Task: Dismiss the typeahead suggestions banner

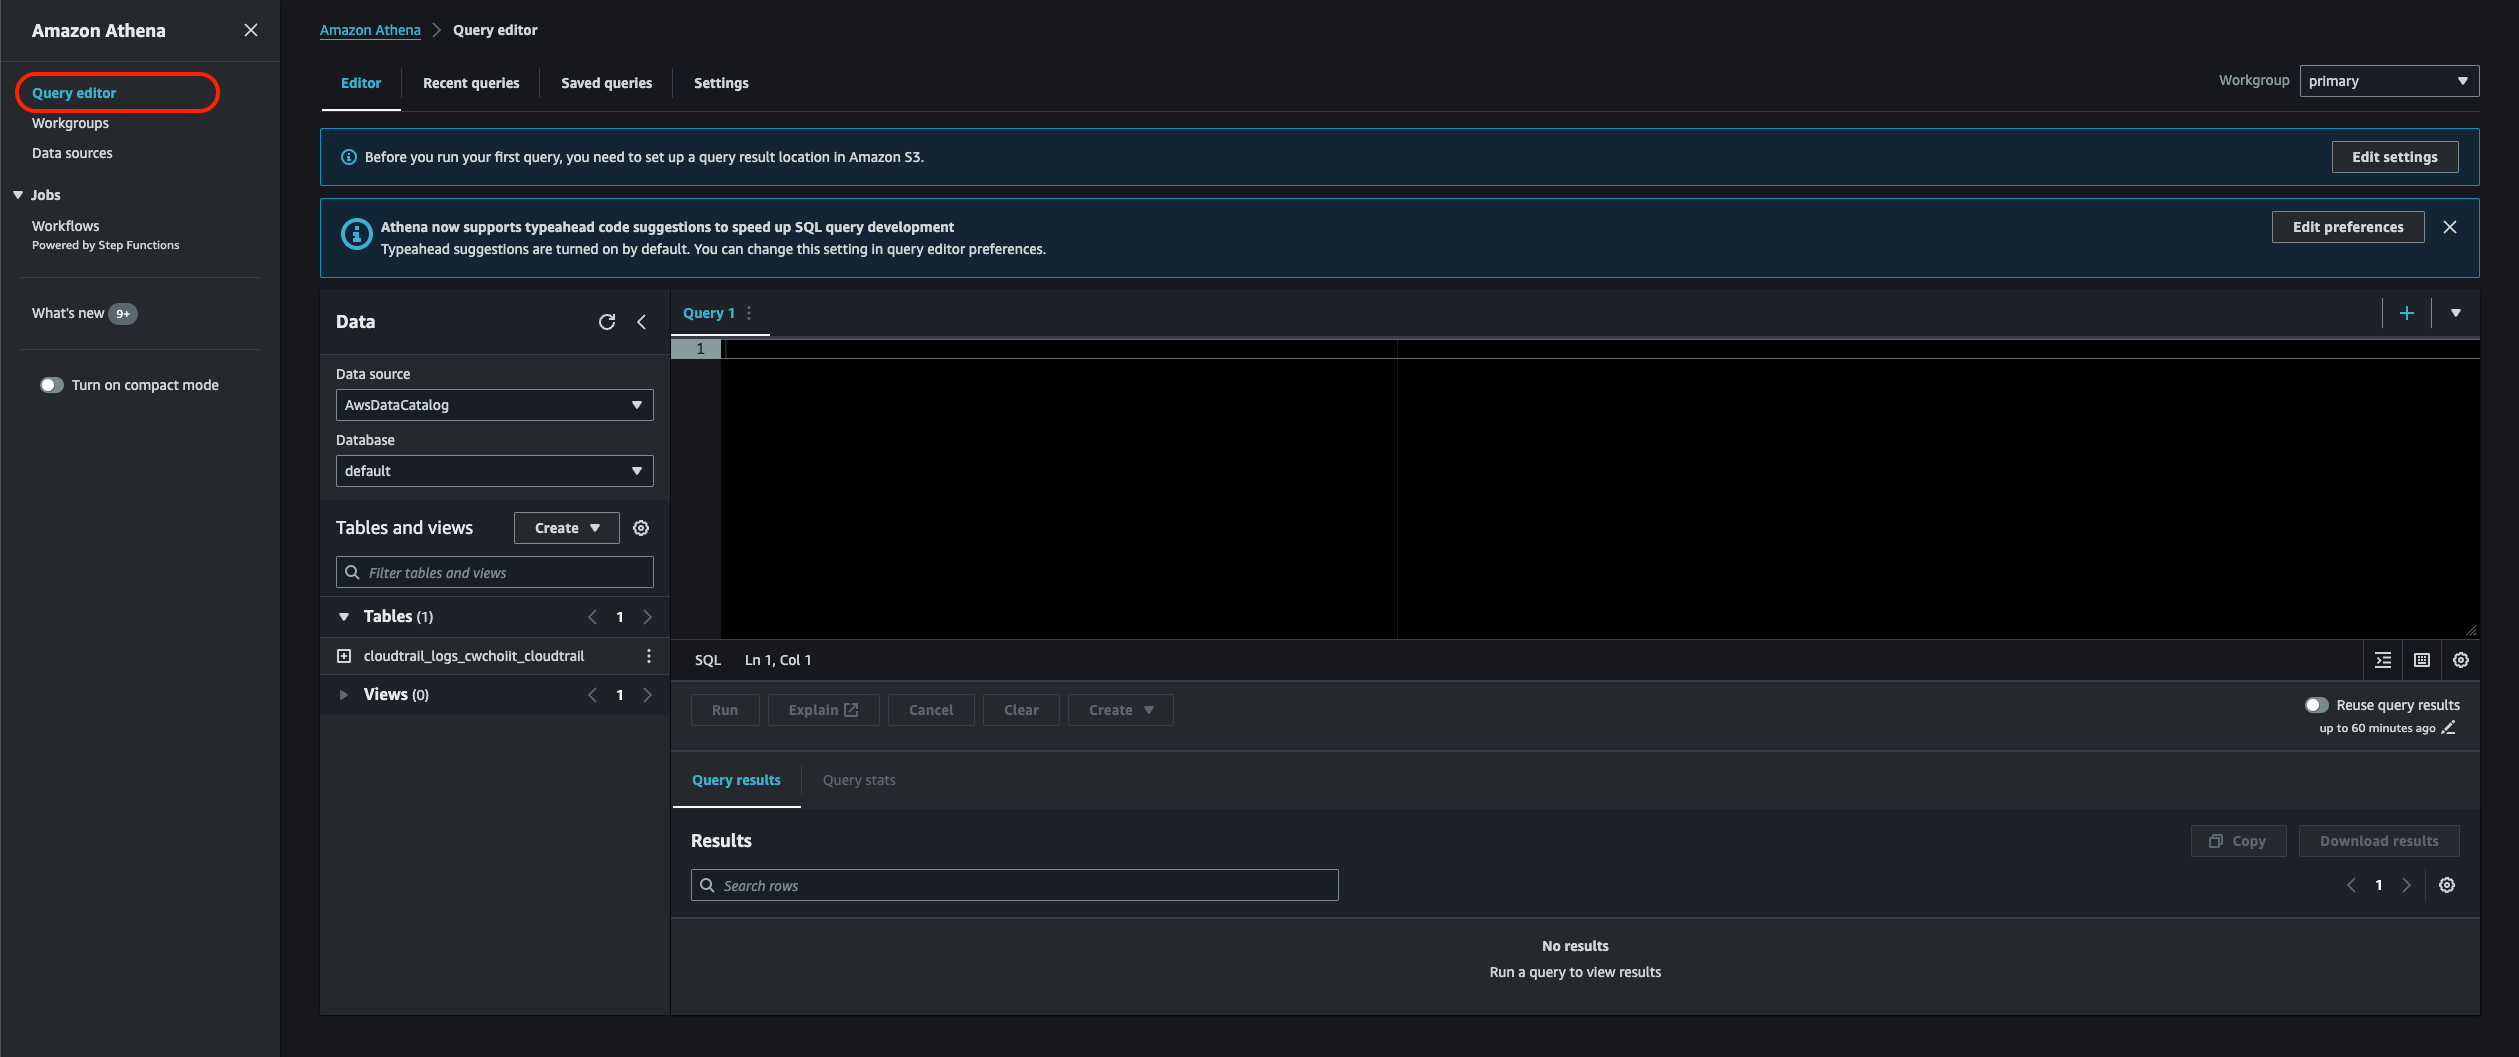Action: pyautogui.click(x=2450, y=227)
